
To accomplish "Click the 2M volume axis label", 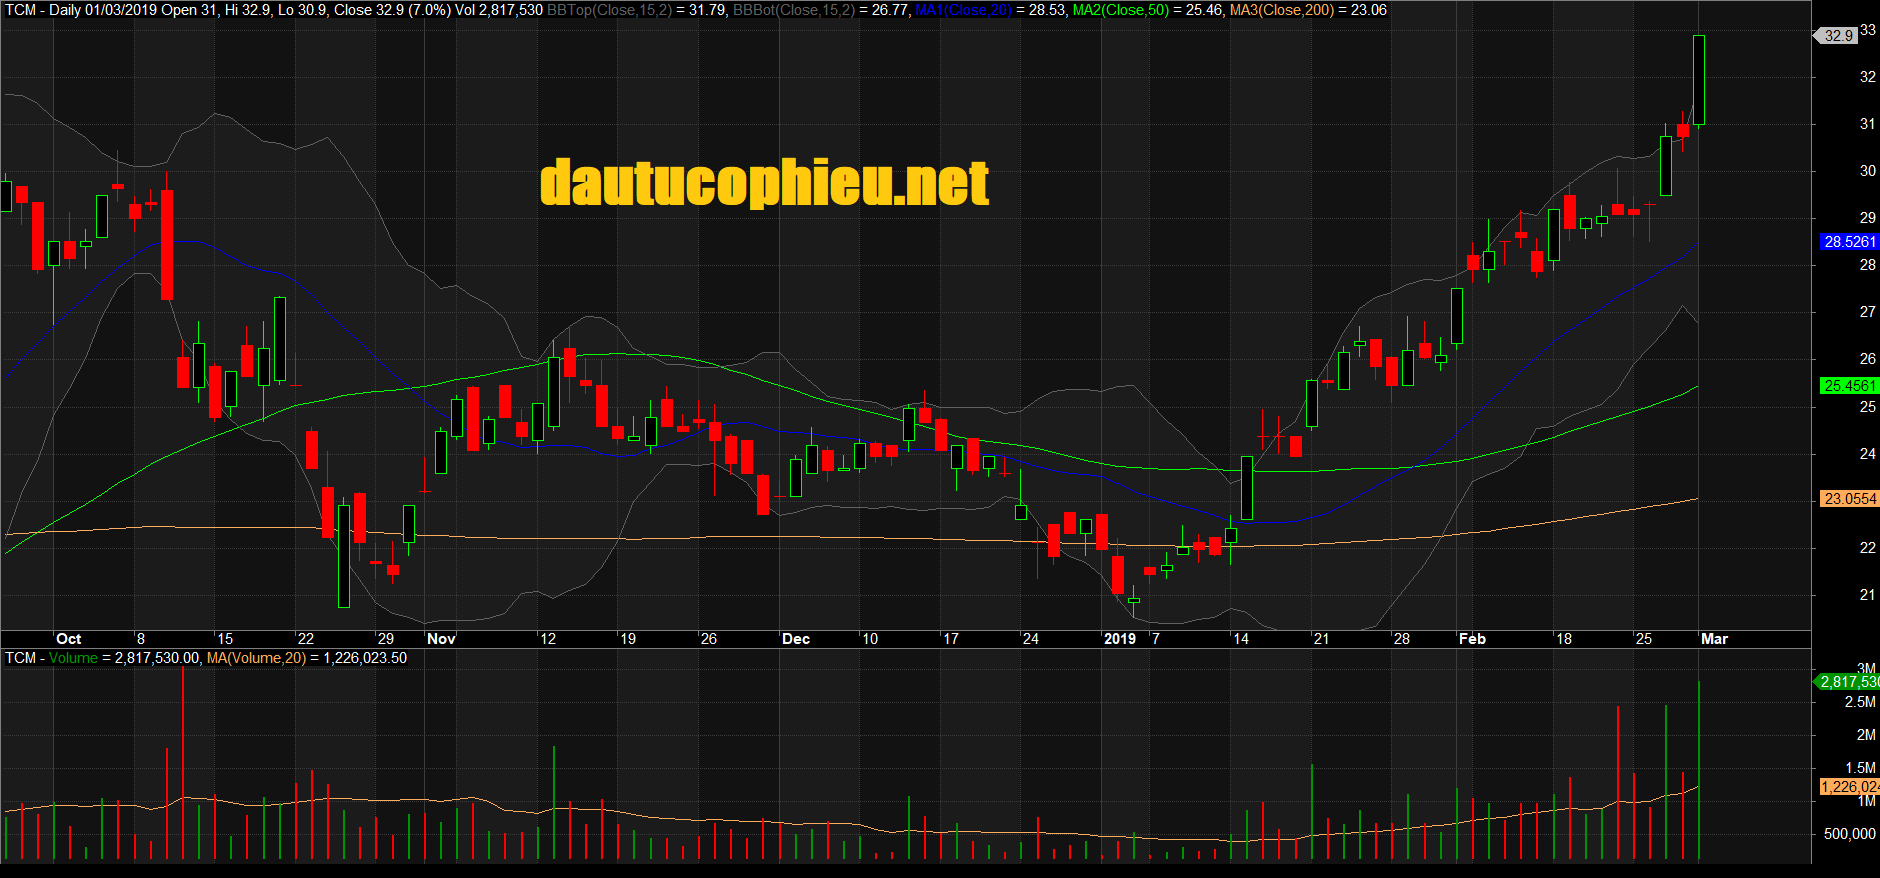I will pyautogui.click(x=1866, y=735).
